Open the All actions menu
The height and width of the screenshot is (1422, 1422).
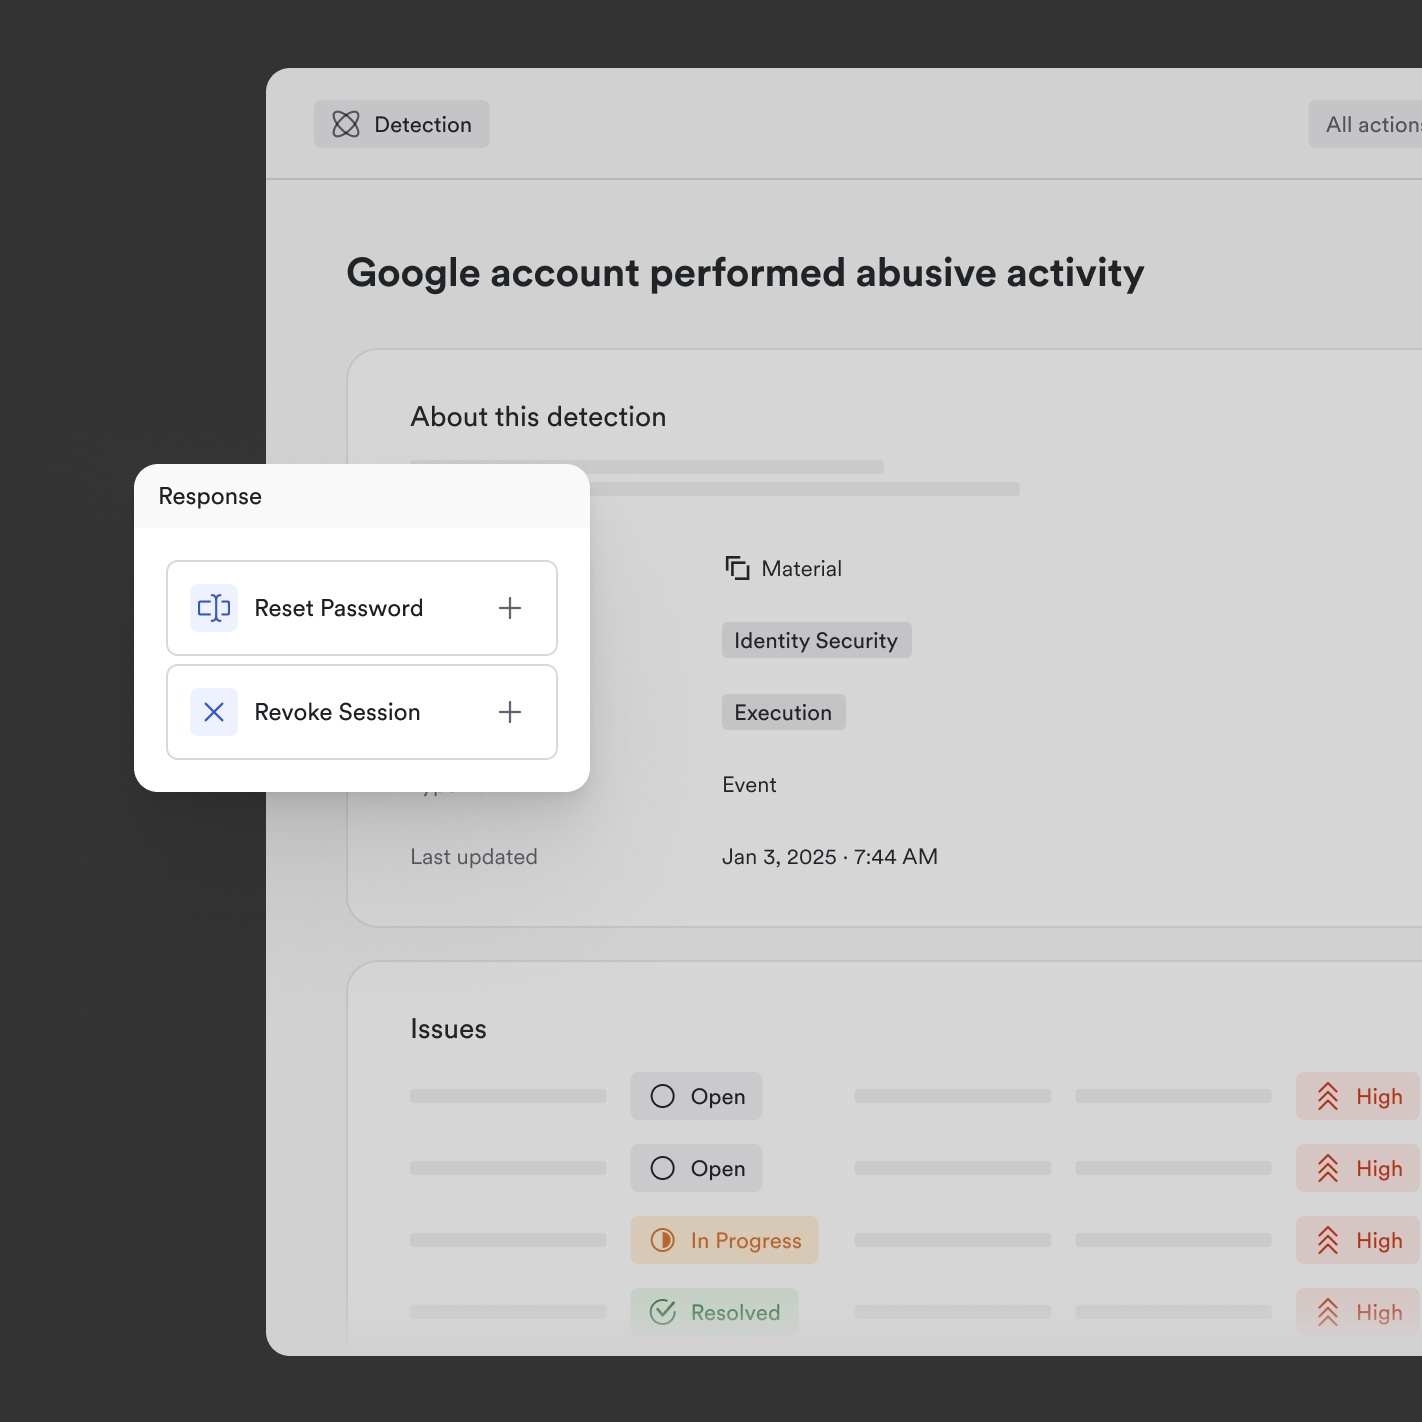click(1366, 124)
